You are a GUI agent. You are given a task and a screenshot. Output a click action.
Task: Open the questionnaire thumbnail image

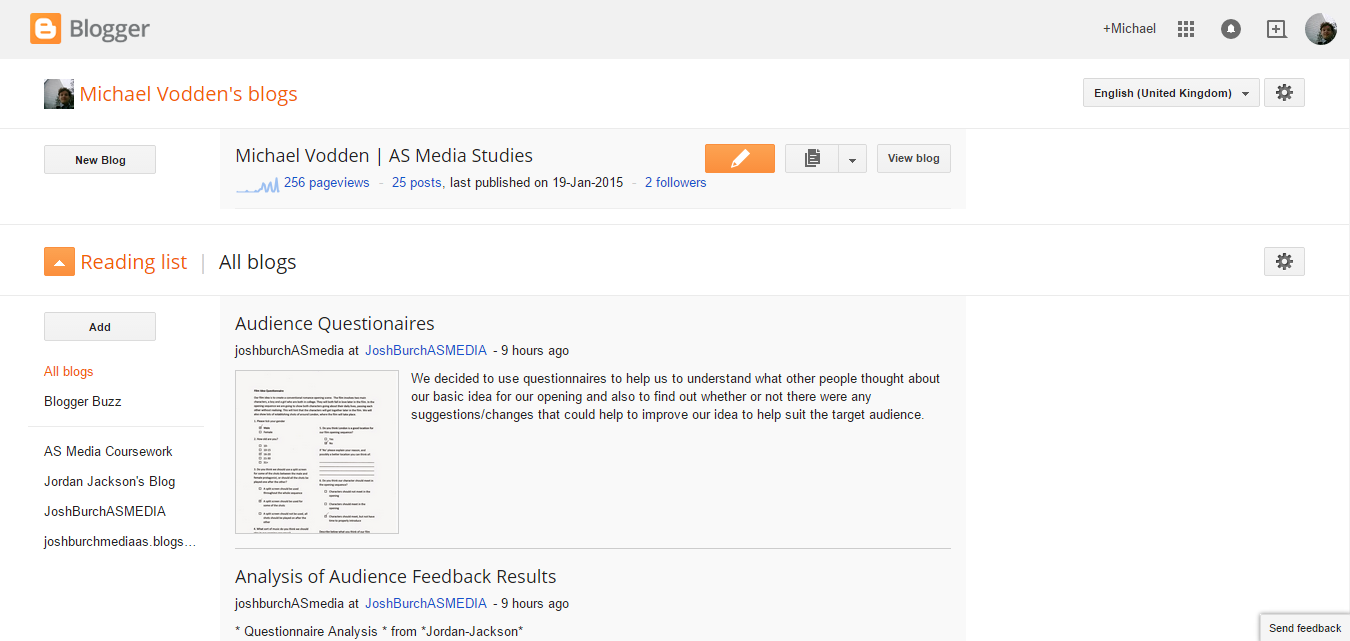[x=317, y=452]
